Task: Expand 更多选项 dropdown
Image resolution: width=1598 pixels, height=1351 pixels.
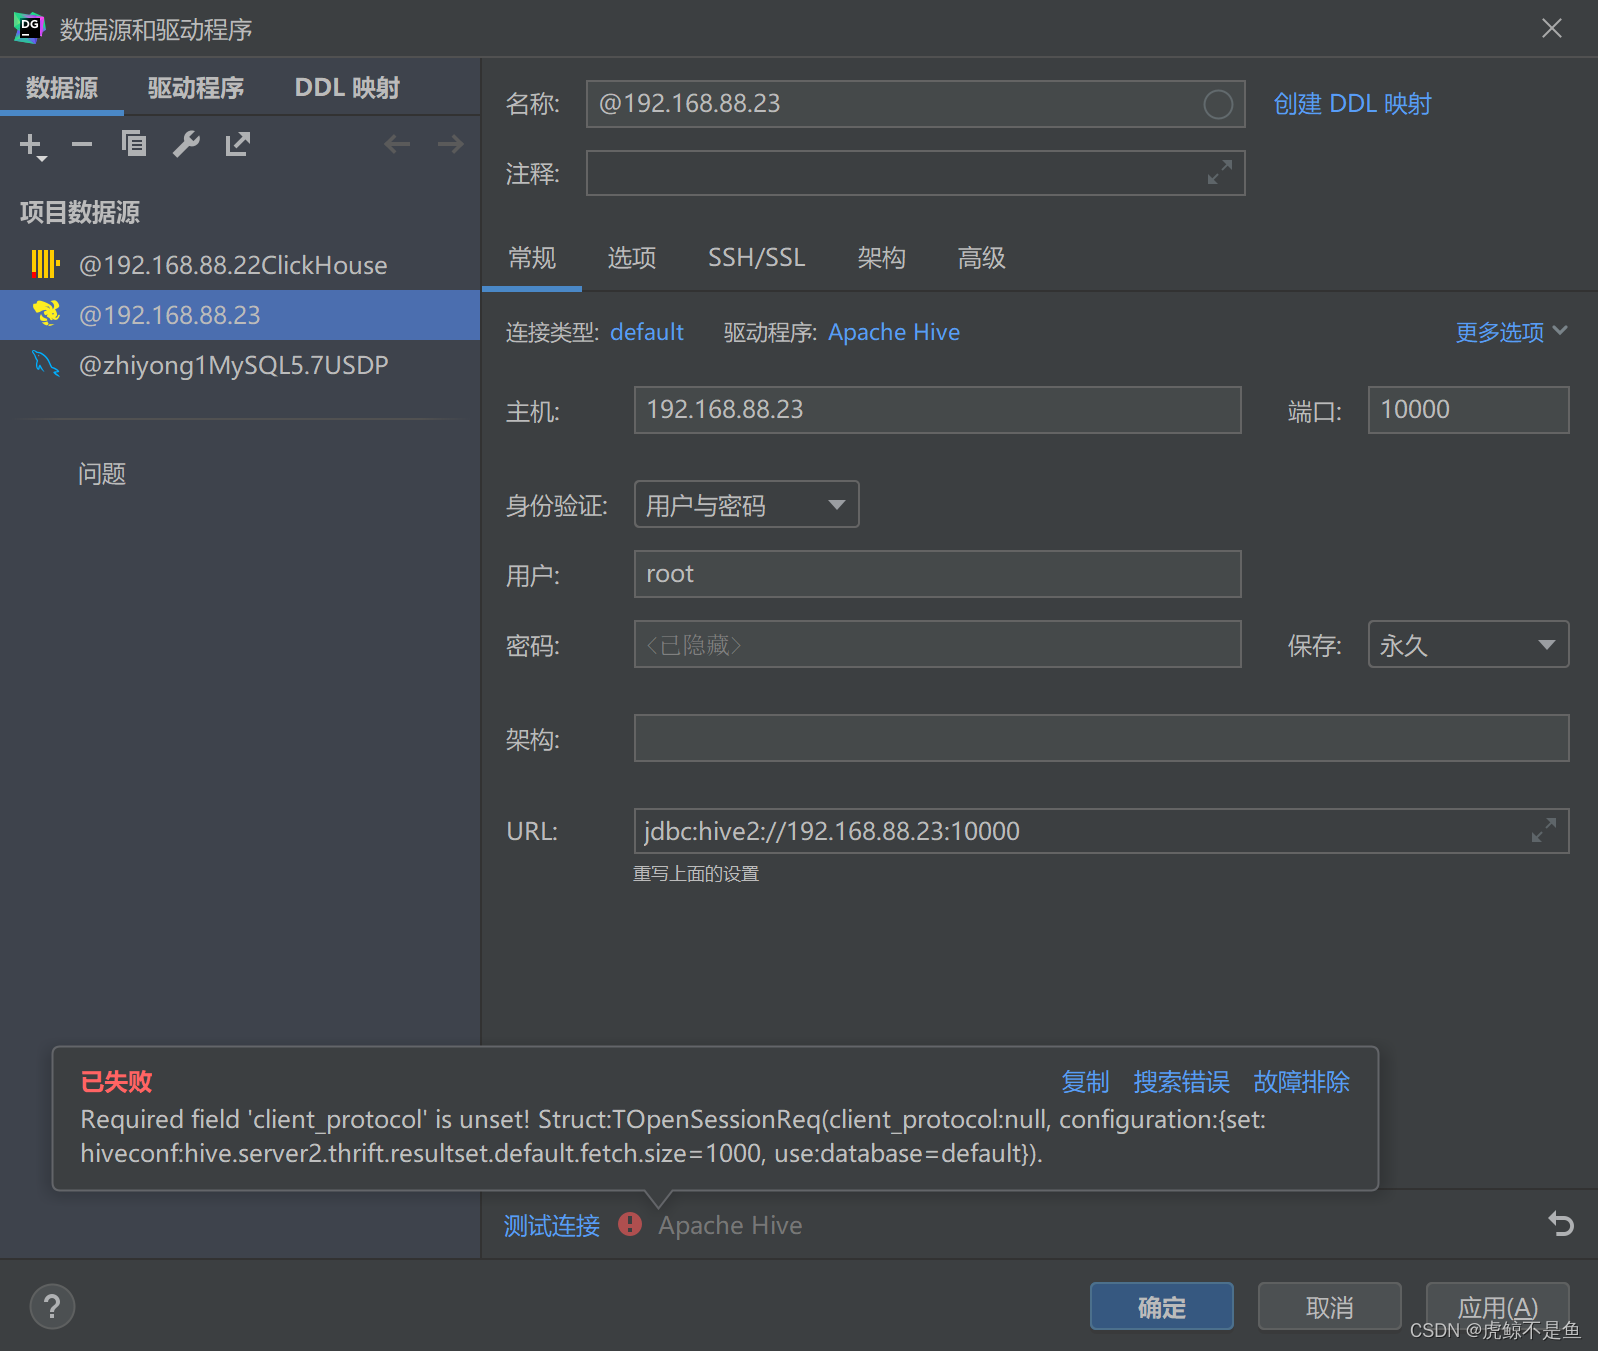Action: (x=1511, y=332)
